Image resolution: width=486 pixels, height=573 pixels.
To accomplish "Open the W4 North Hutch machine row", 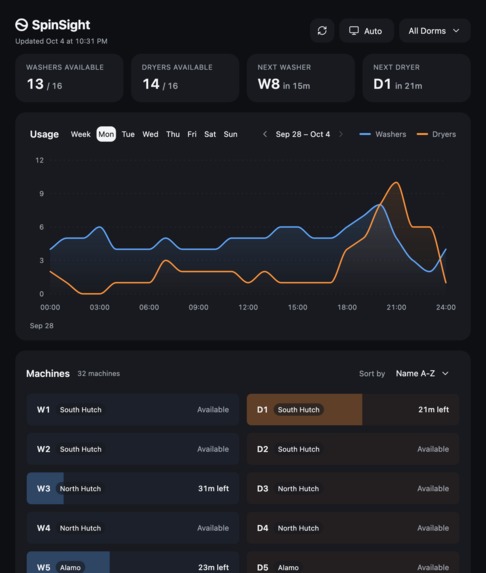I will pyautogui.click(x=133, y=528).
